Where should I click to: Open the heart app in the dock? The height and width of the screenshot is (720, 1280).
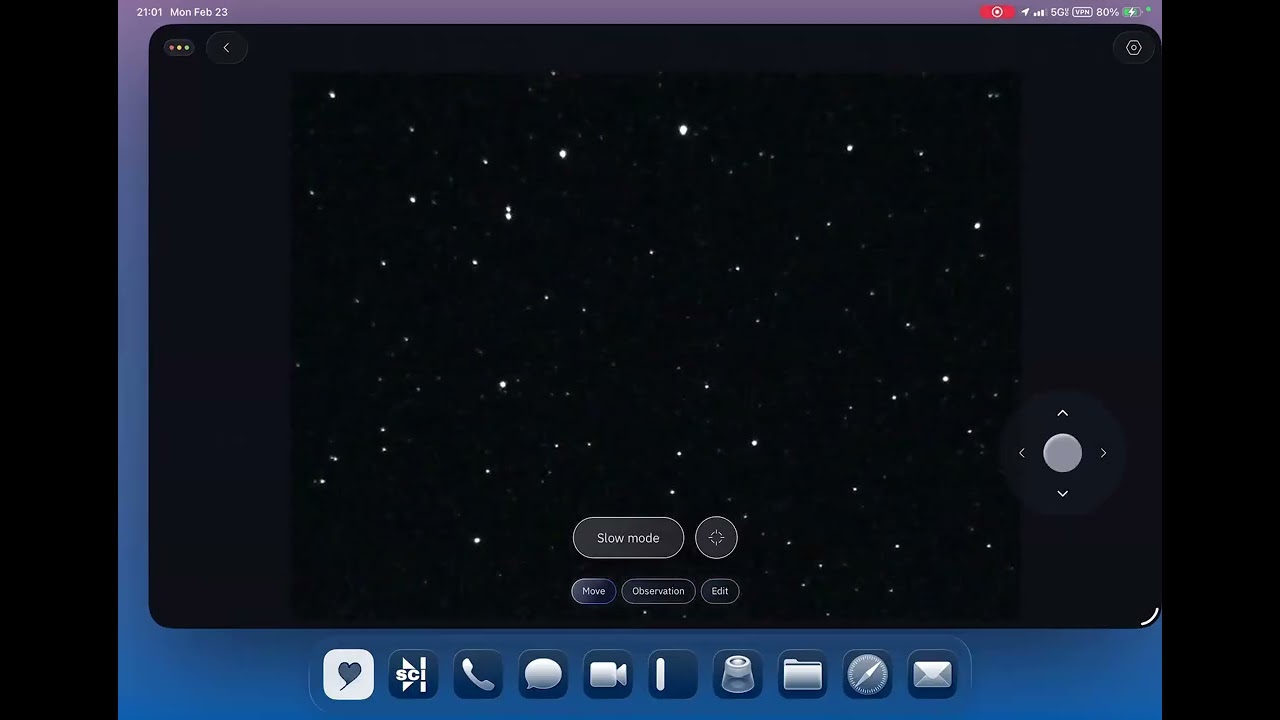pos(349,674)
